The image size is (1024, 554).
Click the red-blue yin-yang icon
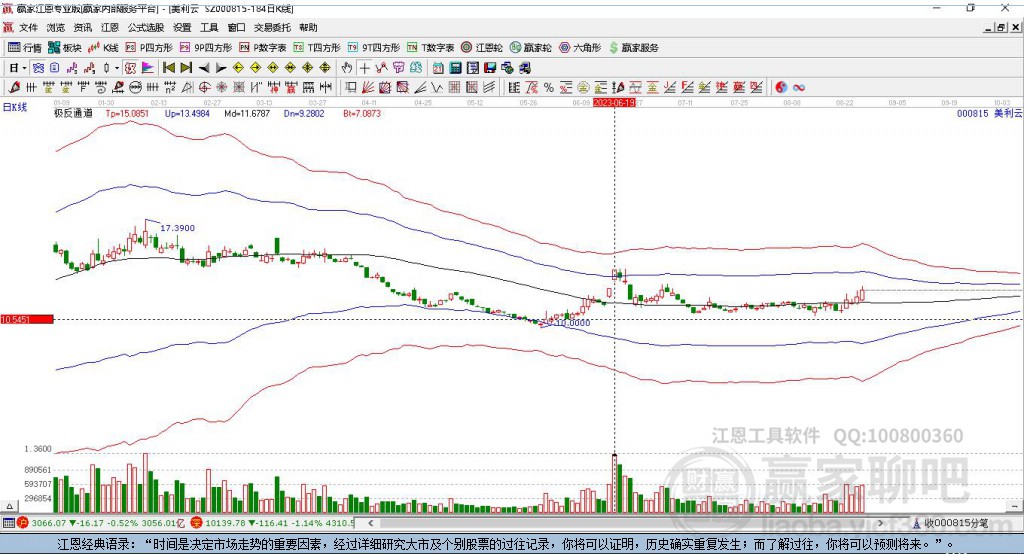click(x=781, y=88)
